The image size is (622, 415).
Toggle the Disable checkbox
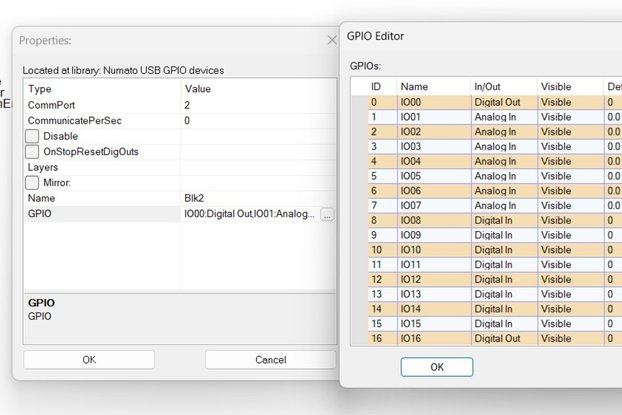click(32, 136)
